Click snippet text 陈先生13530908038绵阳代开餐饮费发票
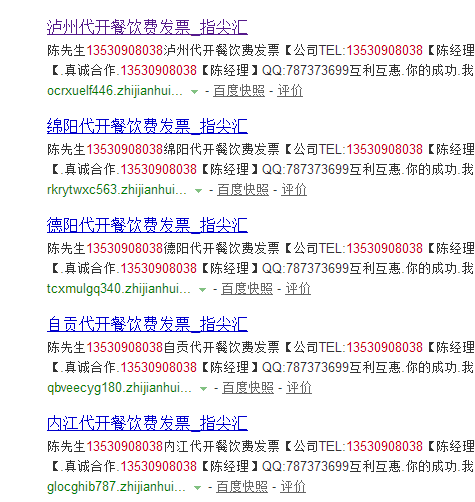This screenshot has height=502, width=475. (163, 149)
